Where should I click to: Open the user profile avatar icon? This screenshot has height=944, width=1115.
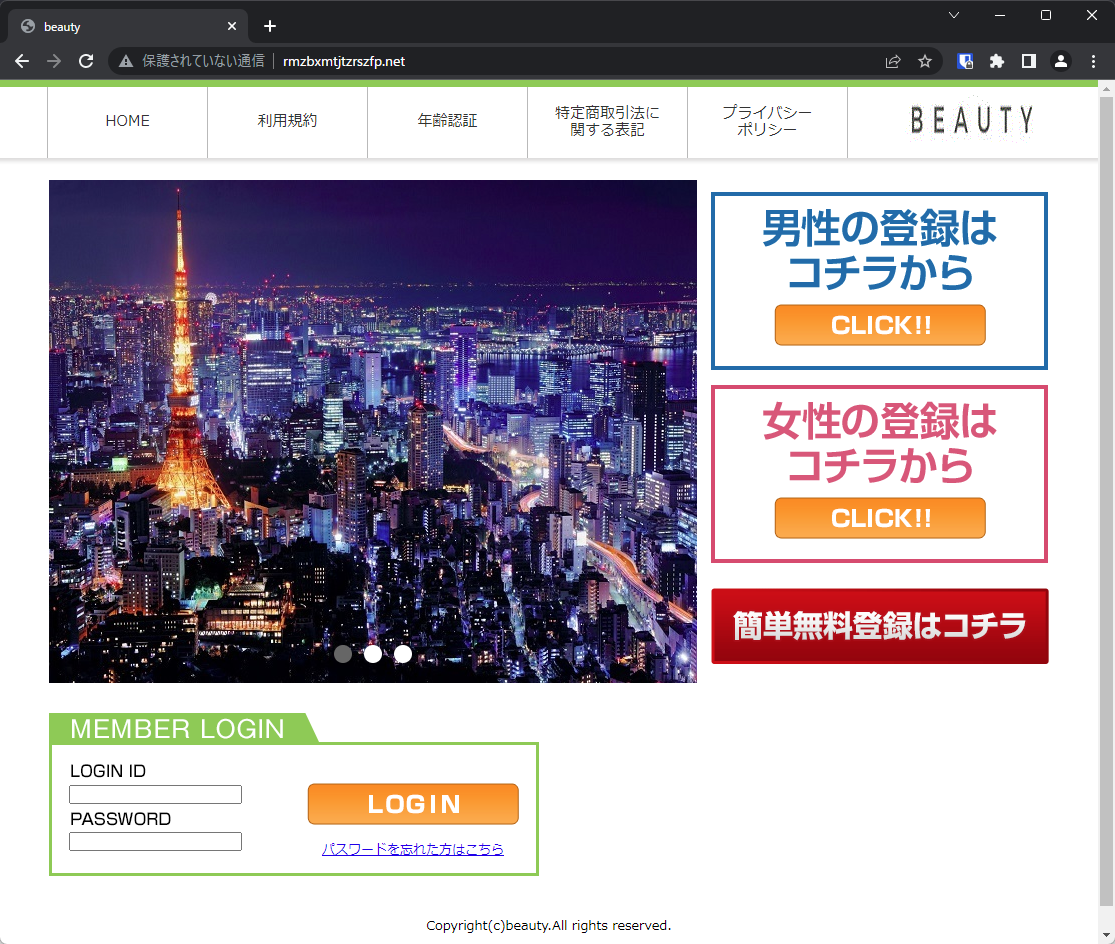tap(1061, 61)
